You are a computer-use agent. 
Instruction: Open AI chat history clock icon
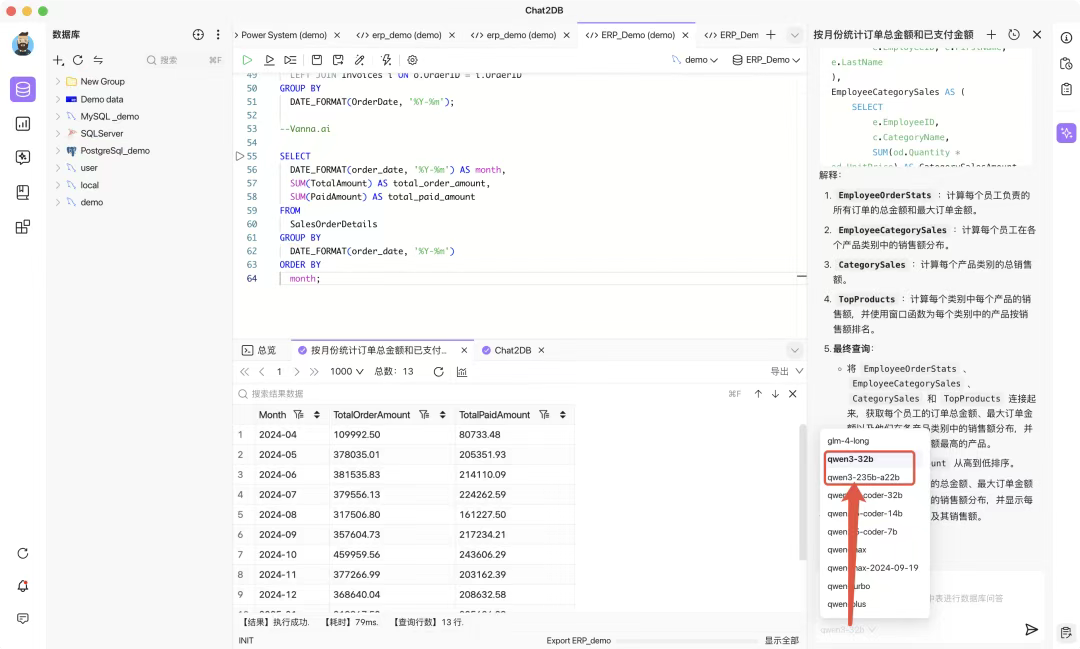1014,34
